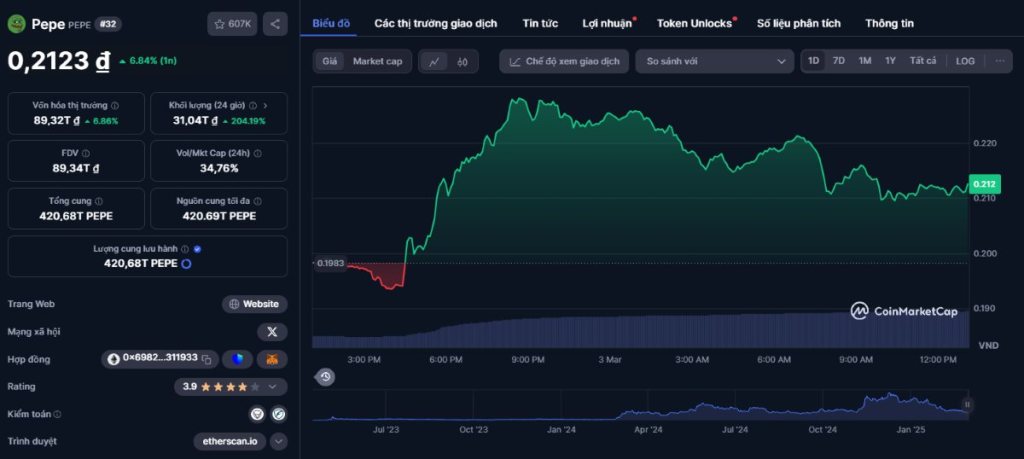Click the history clock icon below chart

point(325,377)
